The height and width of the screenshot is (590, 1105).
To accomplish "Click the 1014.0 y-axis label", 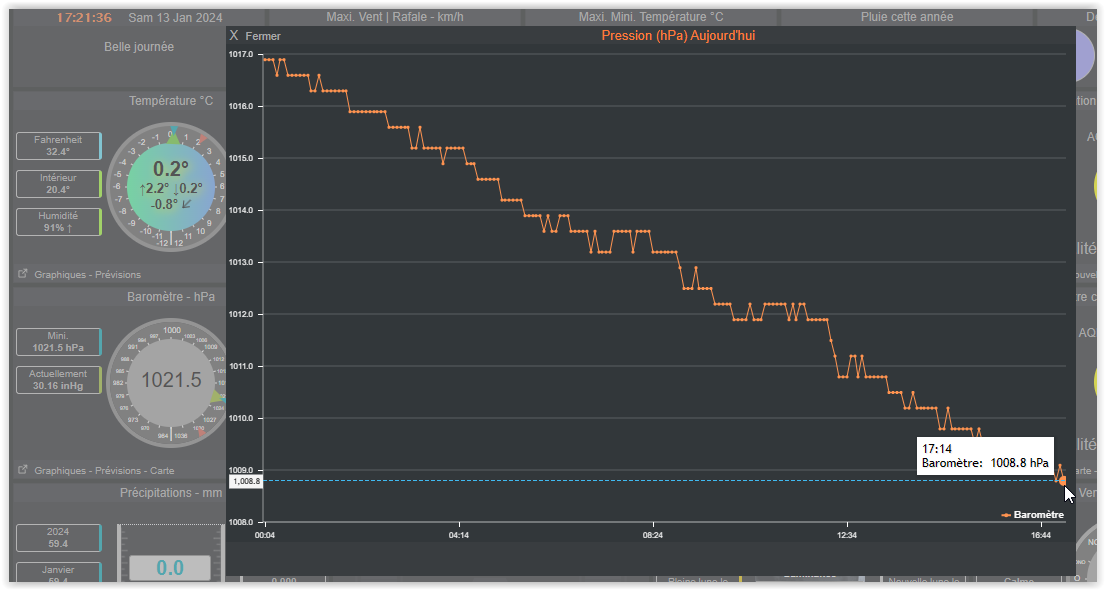I will point(240,210).
